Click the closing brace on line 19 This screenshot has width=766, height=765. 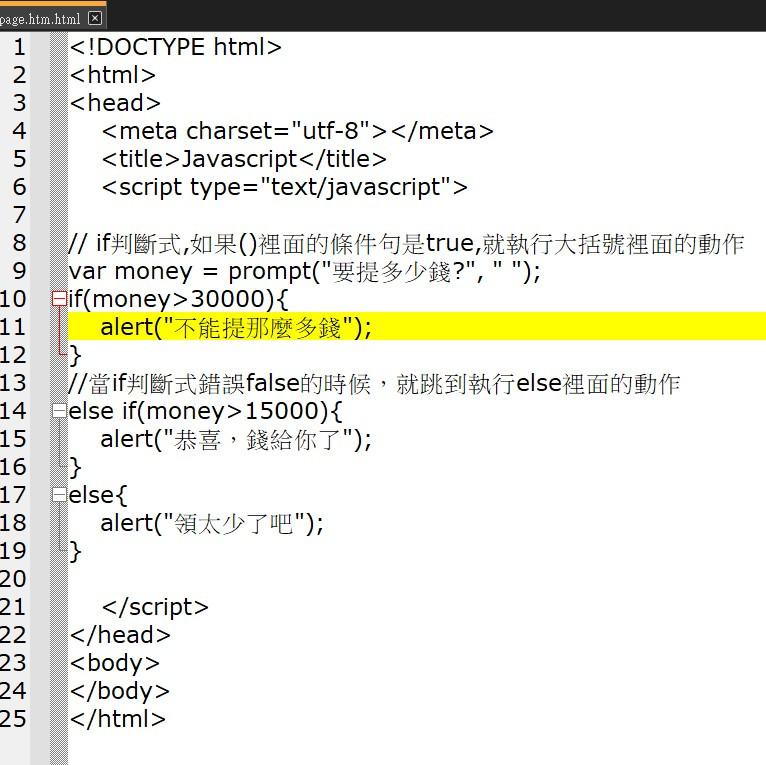[x=75, y=552]
